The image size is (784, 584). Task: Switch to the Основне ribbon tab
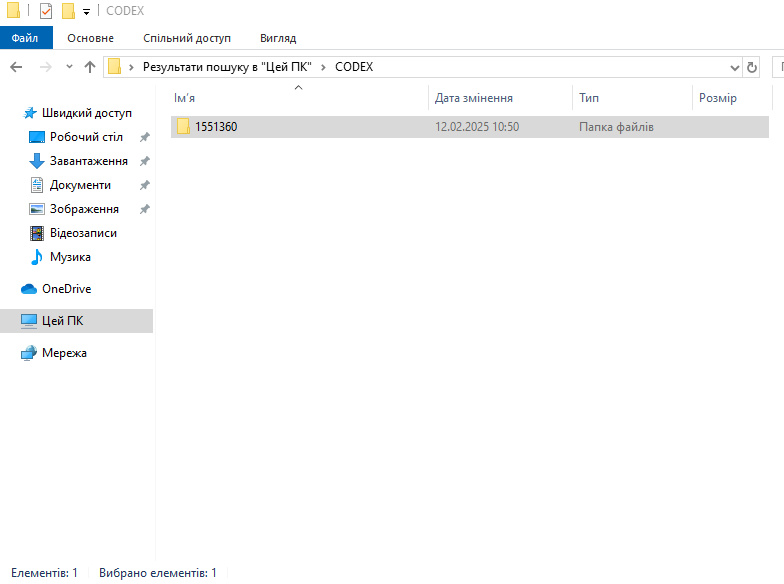coord(91,38)
